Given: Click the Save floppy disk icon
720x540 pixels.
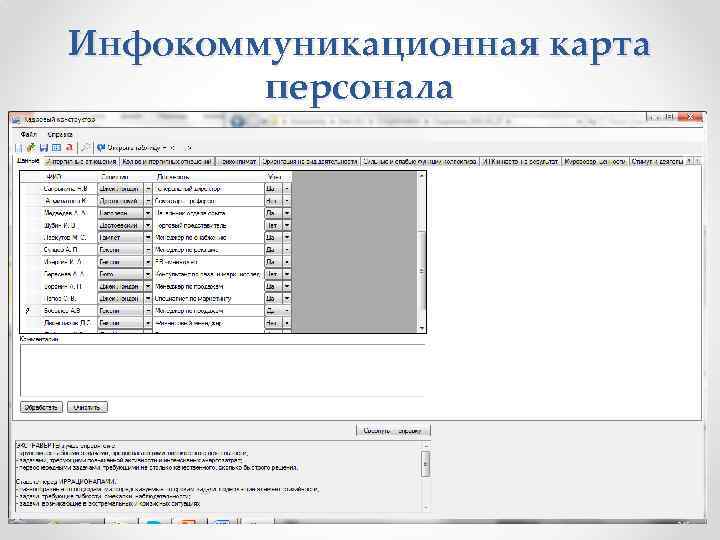Looking at the screenshot, I should [44, 147].
